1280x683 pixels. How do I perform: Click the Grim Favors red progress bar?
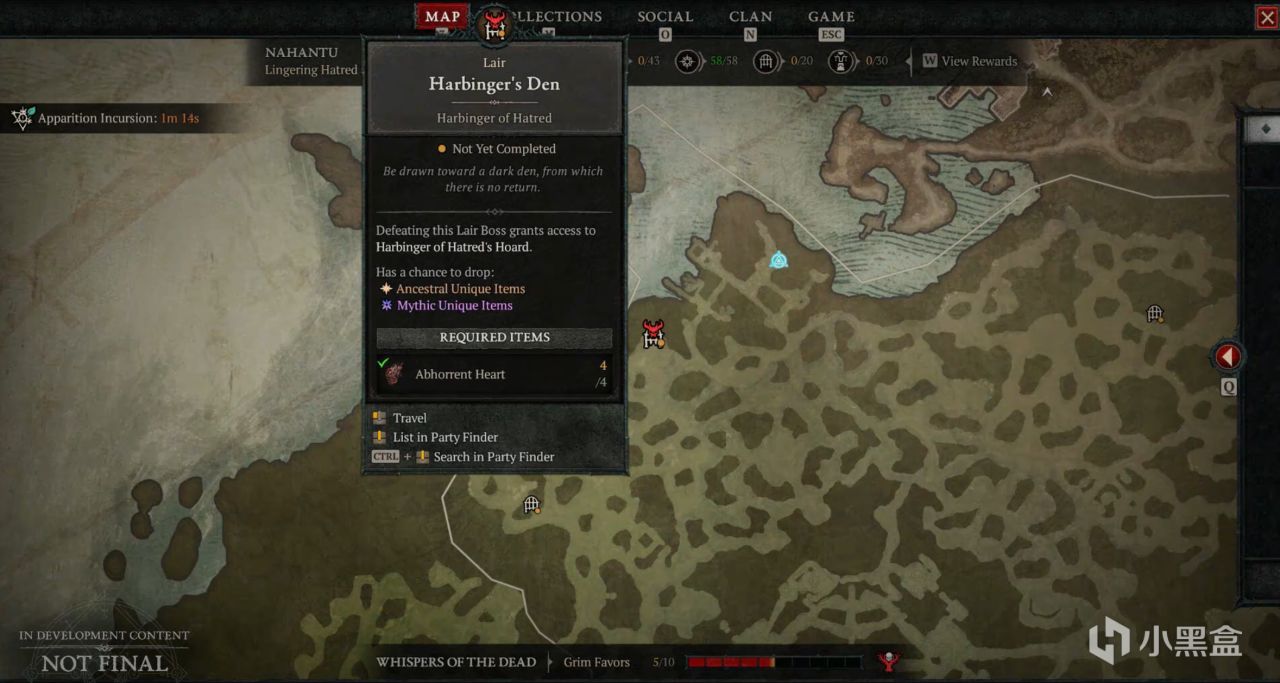[x=774, y=662]
